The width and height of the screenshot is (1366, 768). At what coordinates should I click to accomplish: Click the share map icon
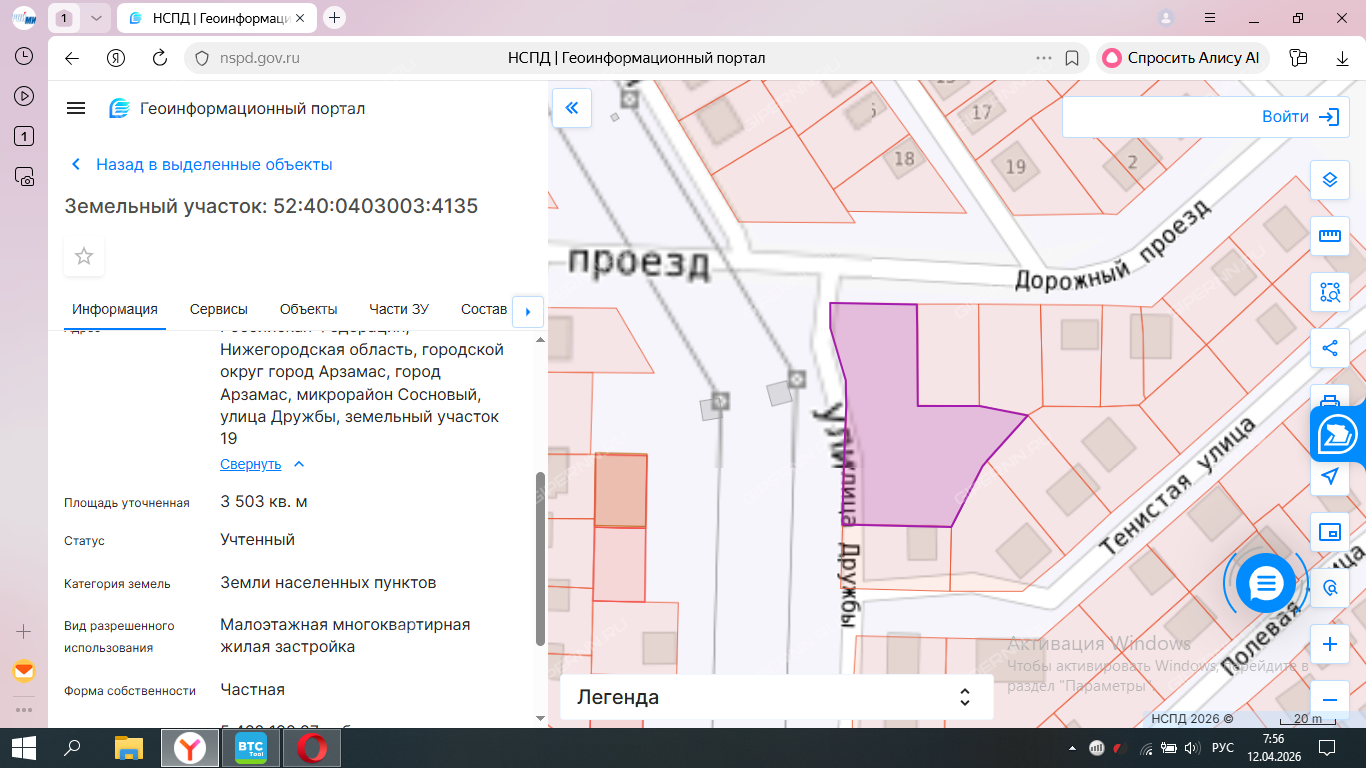pyautogui.click(x=1329, y=348)
